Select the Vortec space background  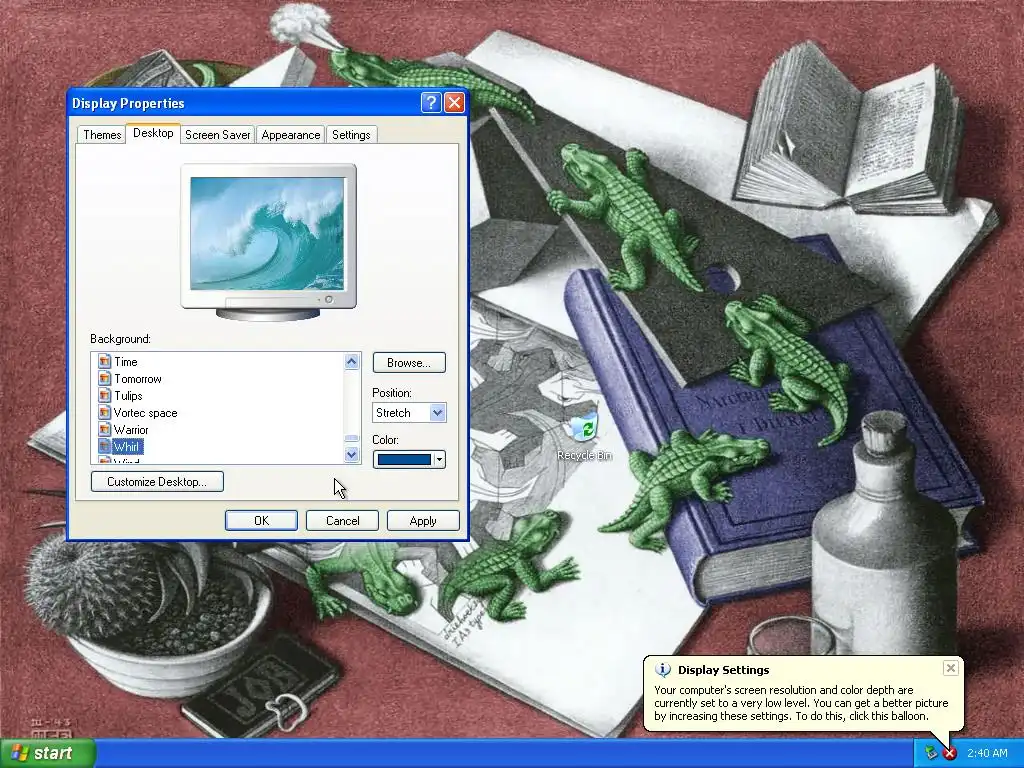145,412
